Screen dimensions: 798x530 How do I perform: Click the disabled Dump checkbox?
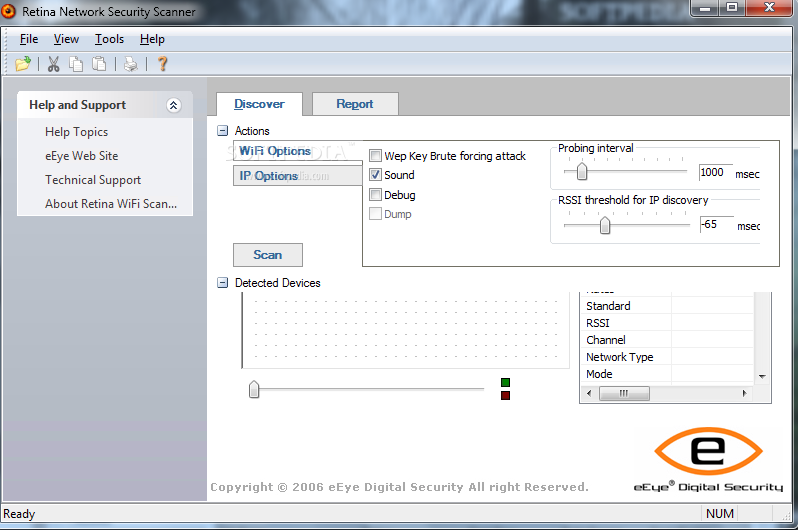pyautogui.click(x=376, y=214)
